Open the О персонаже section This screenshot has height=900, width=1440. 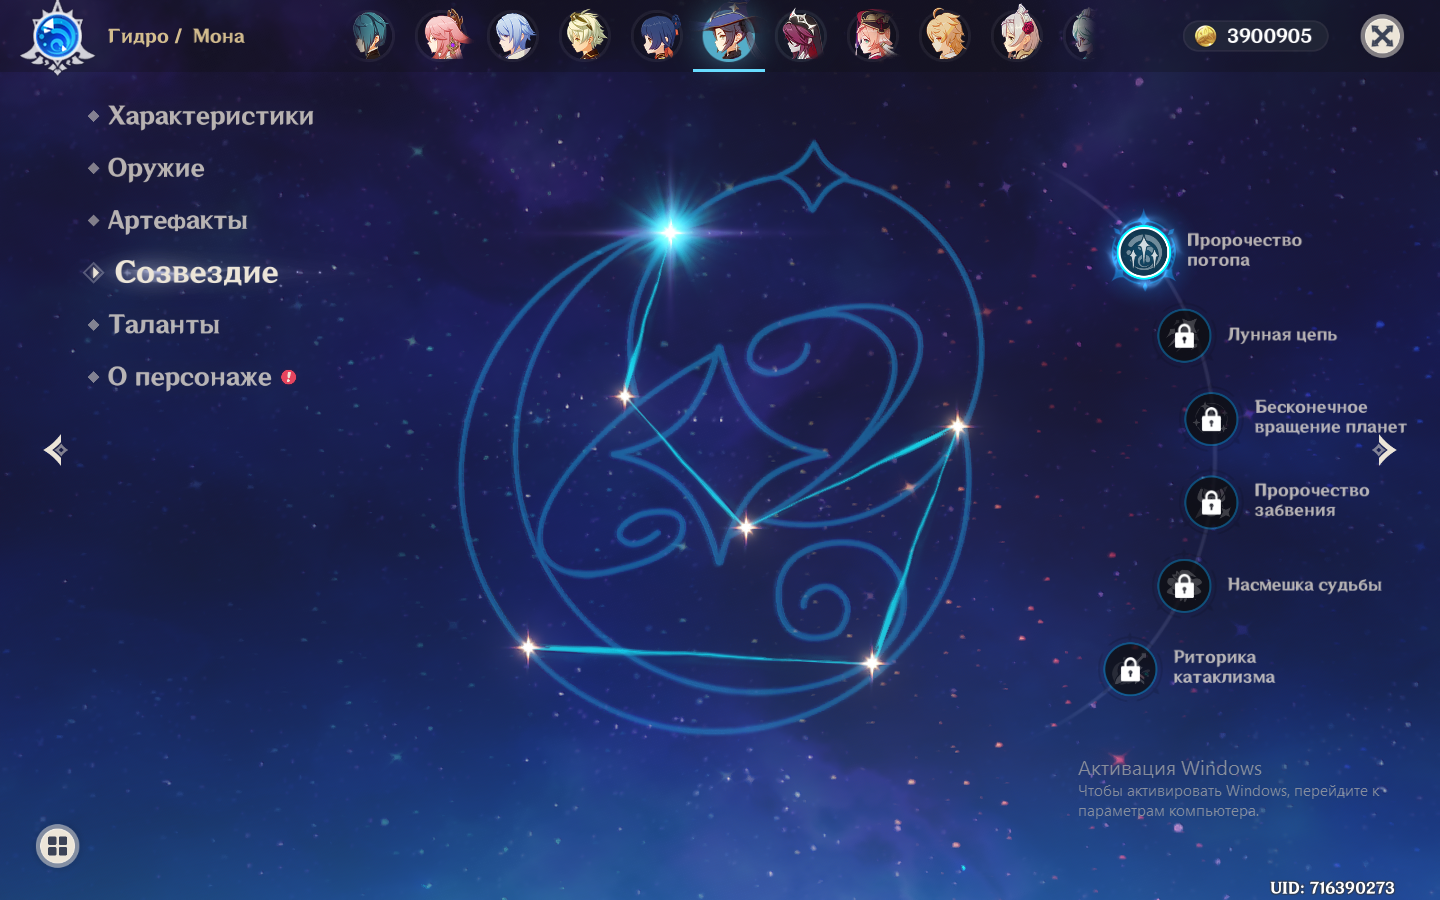[x=189, y=377]
